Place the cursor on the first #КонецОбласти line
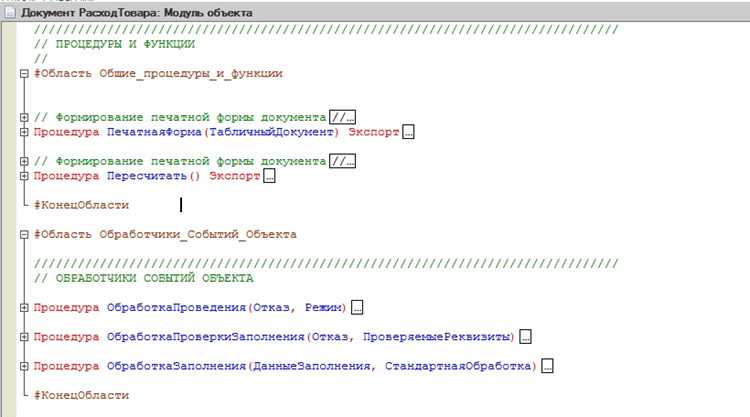The height and width of the screenshot is (417, 750). click(x=81, y=205)
